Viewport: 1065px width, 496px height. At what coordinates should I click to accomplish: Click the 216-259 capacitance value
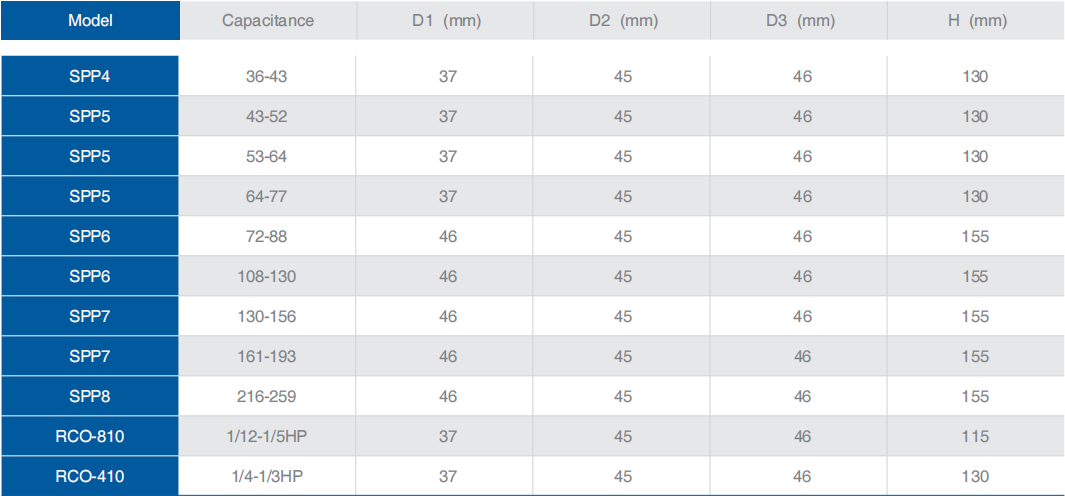[x=266, y=396]
